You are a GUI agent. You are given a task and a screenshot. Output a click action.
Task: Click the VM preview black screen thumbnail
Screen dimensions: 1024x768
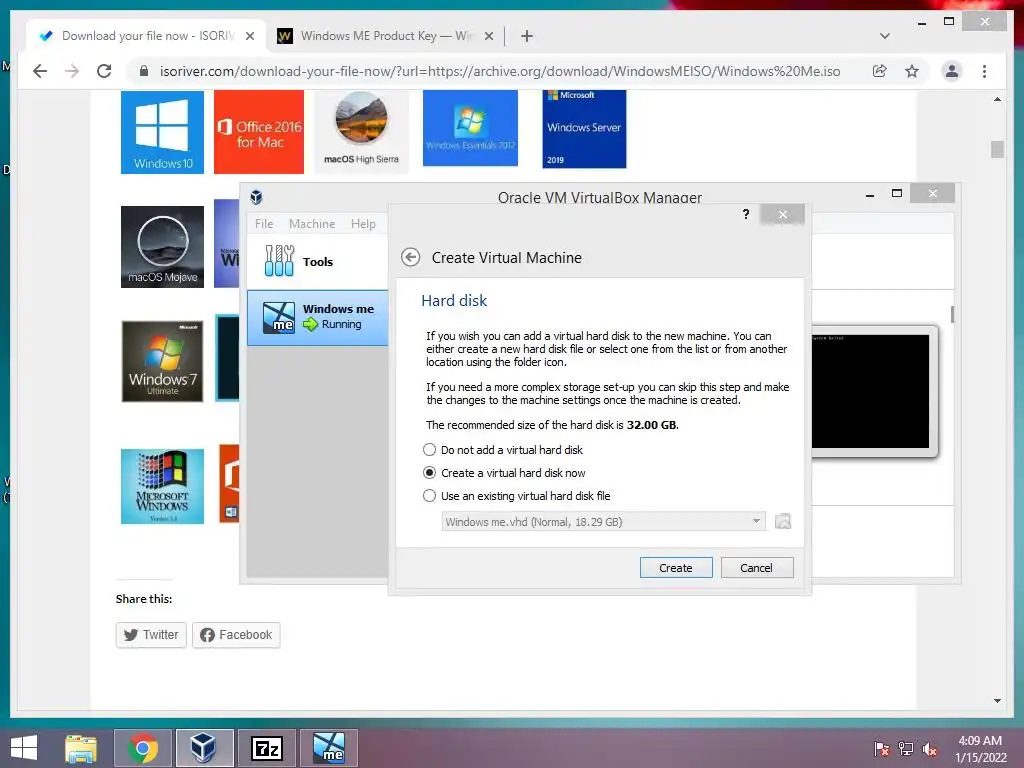(x=870, y=391)
